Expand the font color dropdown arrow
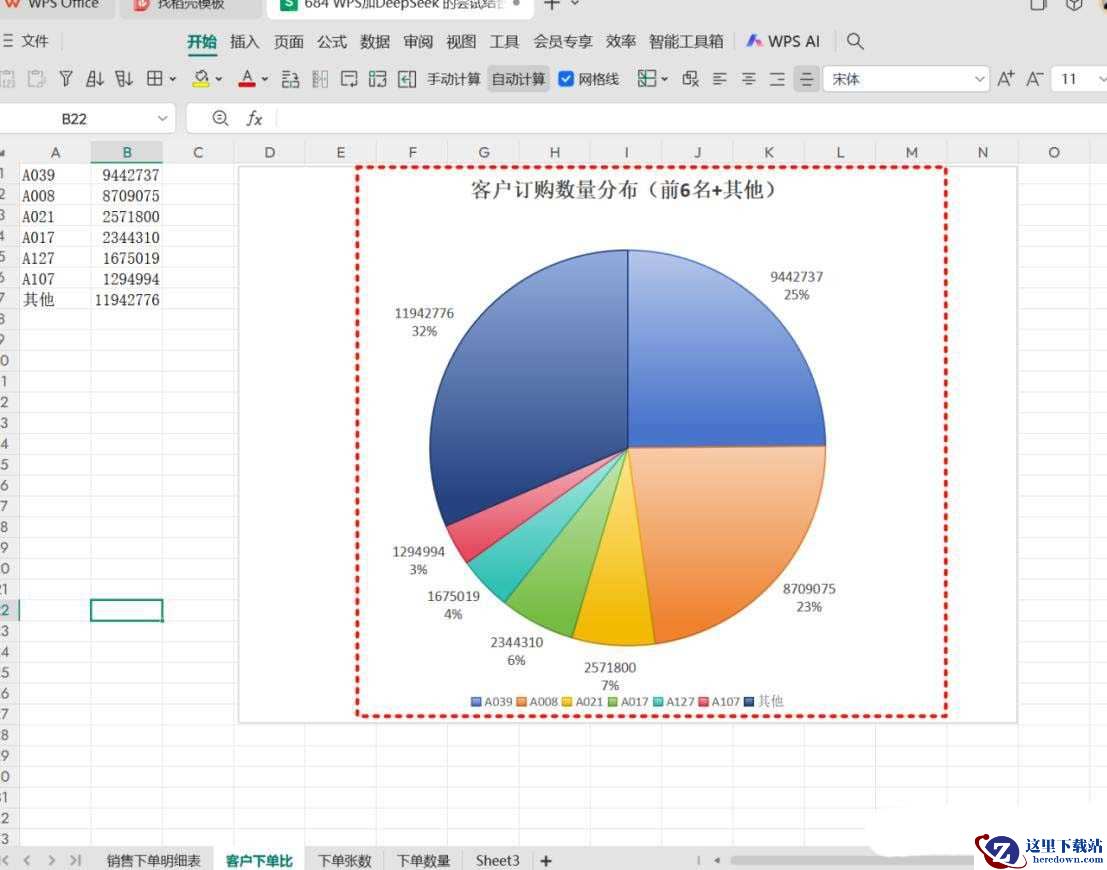This screenshot has height=870, width=1107. (x=265, y=79)
